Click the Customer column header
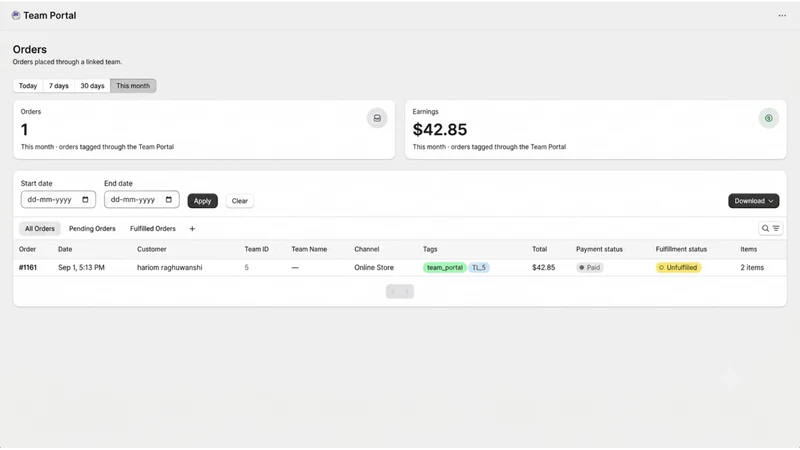The height and width of the screenshot is (450, 800). point(152,249)
